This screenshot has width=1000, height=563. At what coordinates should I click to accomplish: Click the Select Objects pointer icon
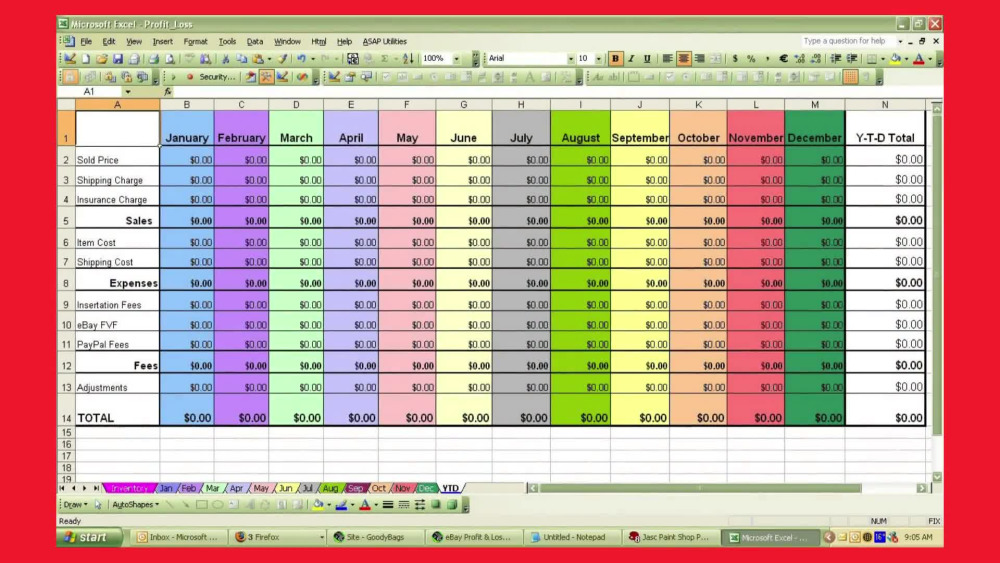[98, 504]
